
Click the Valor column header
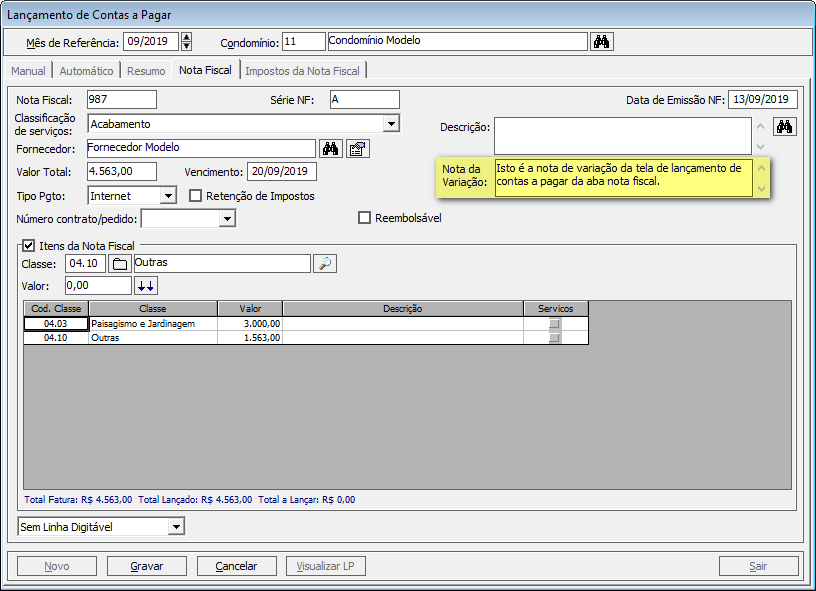click(250, 309)
